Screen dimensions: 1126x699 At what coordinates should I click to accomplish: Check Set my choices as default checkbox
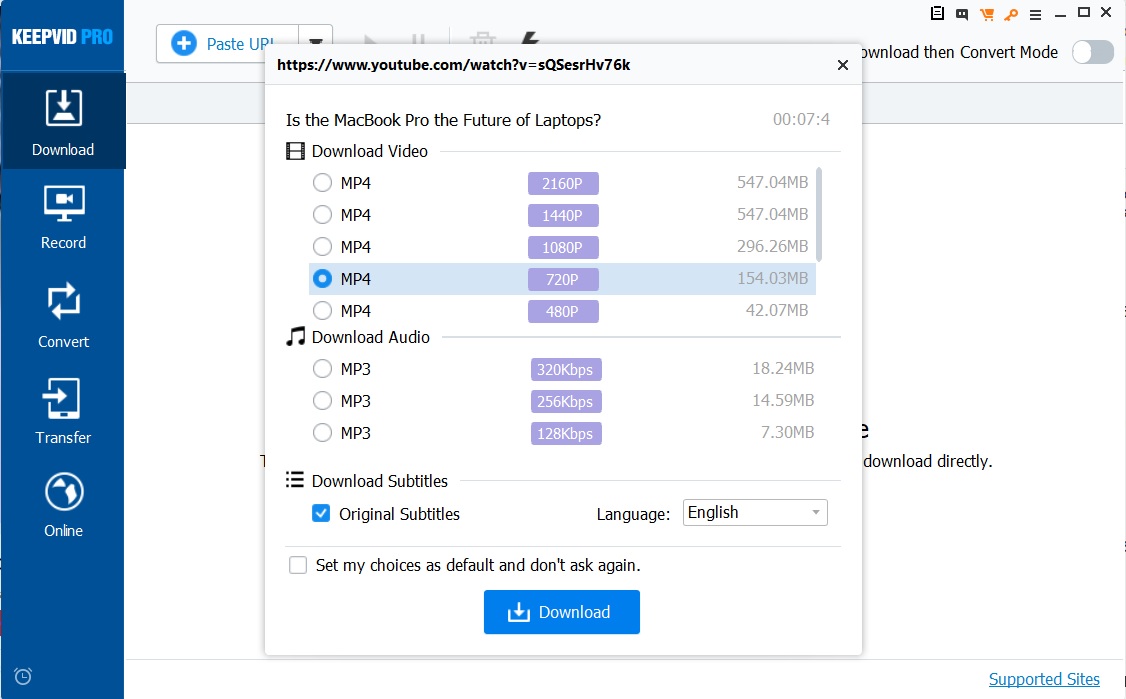[x=298, y=565]
